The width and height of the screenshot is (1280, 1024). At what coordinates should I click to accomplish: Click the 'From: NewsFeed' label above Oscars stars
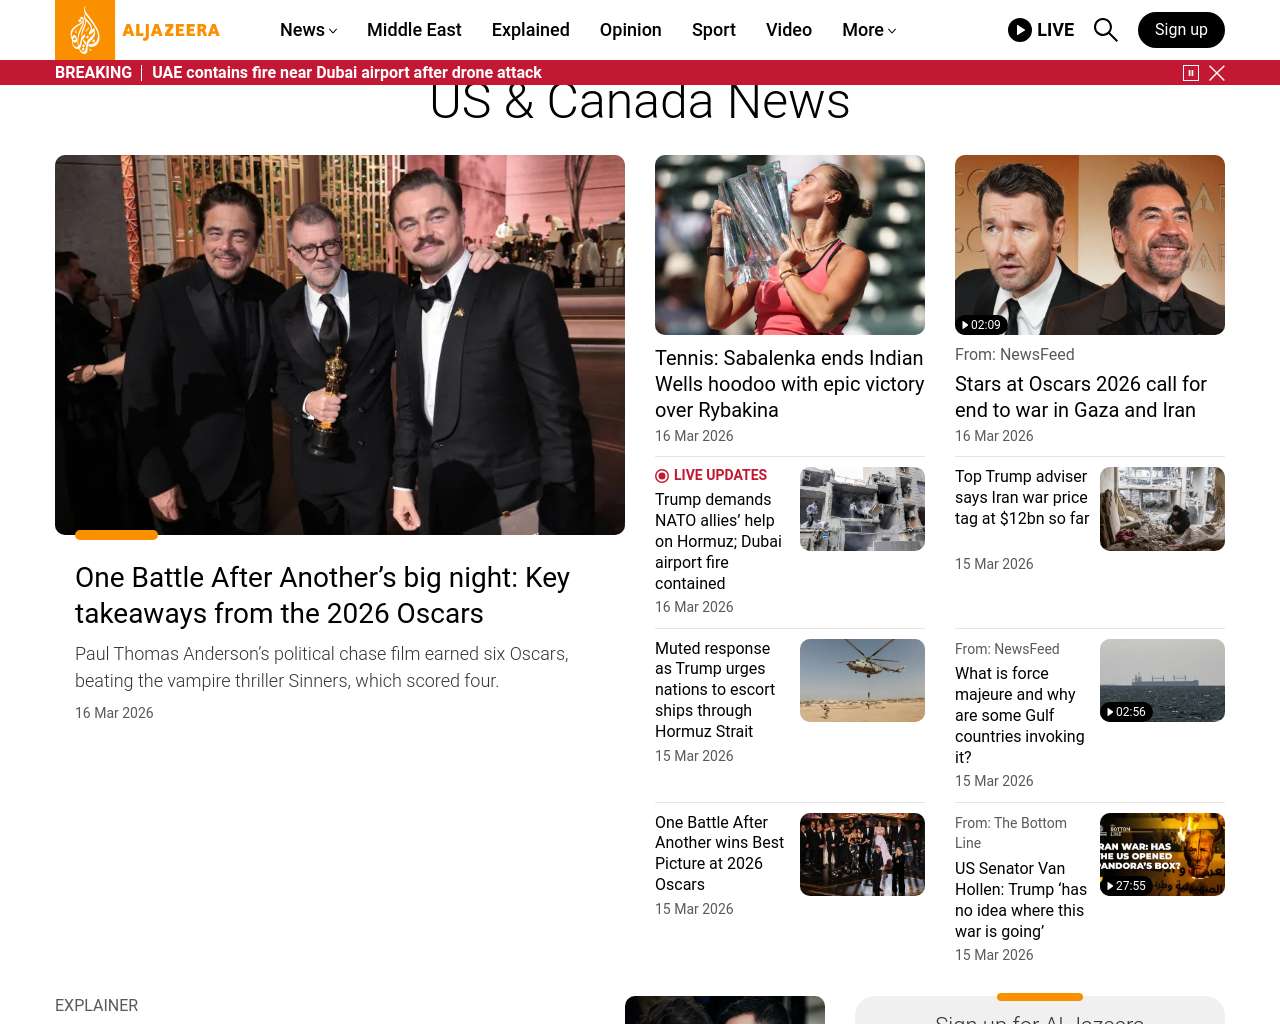coord(1015,354)
